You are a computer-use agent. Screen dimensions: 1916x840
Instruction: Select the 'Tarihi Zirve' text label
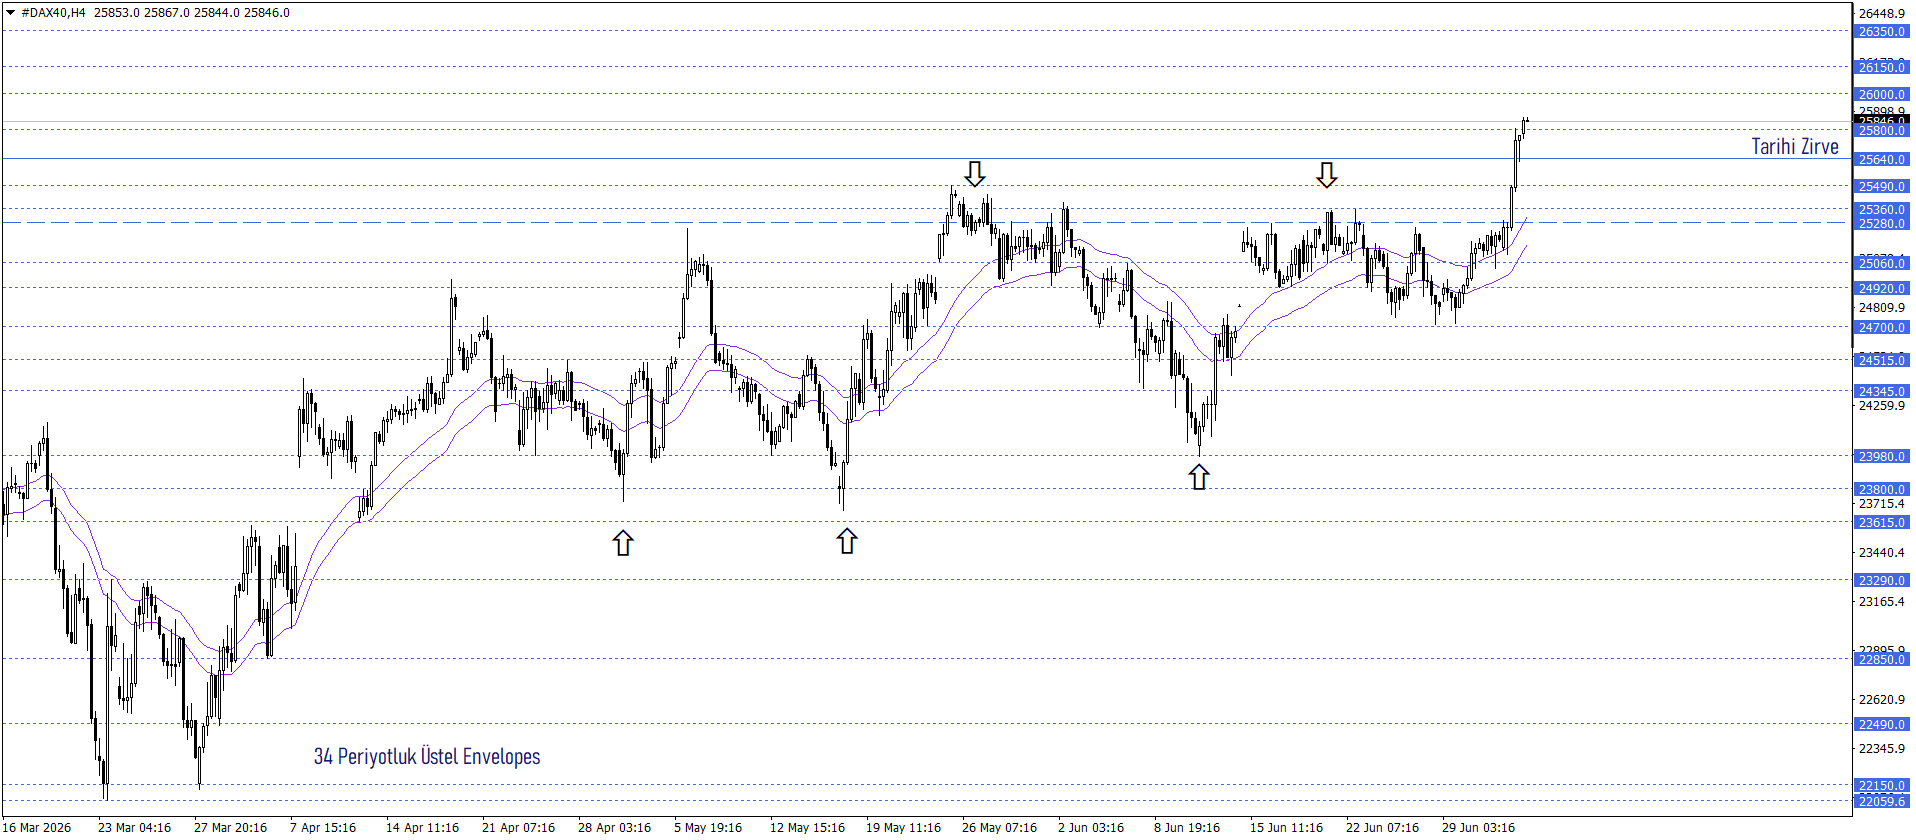1795,147
